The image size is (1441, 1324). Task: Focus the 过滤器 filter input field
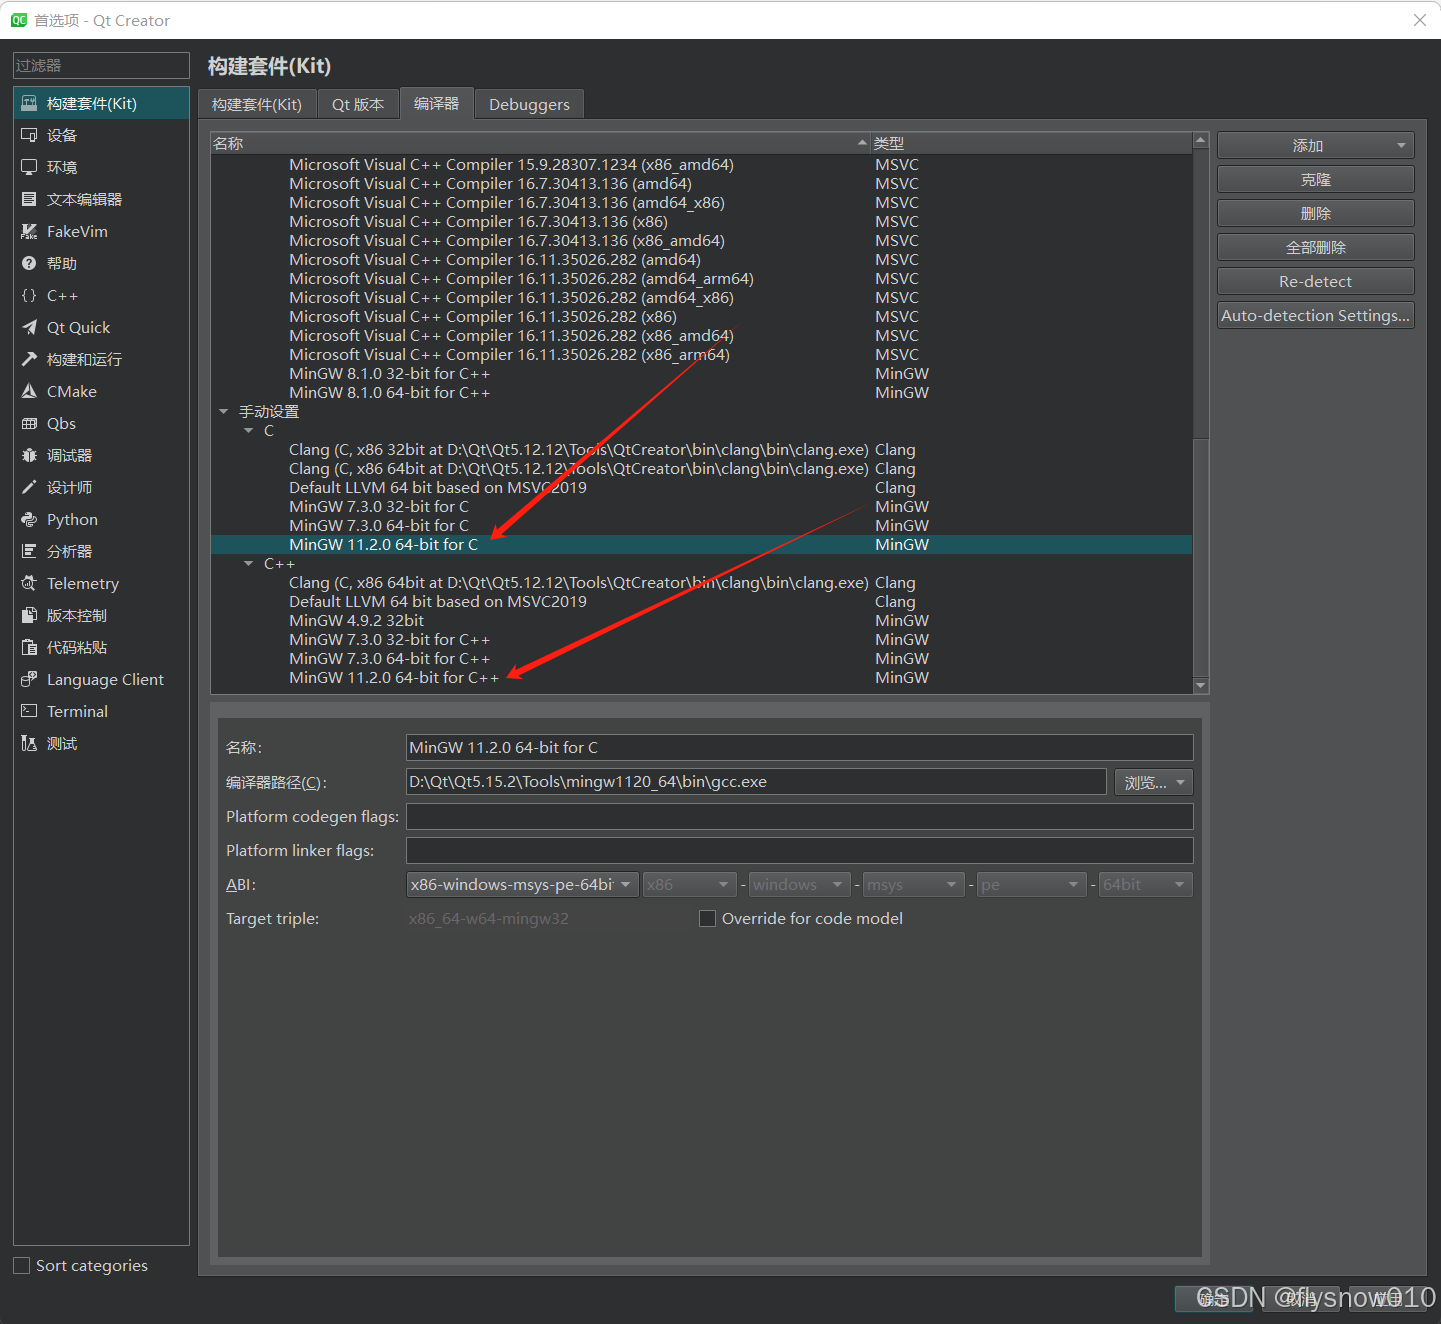point(101,65)
